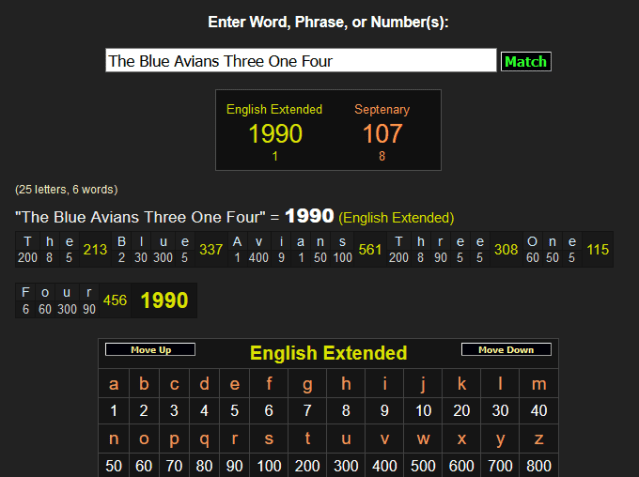The image size is (639, 477).
Task: Click letter 'z' in the cipher chart
Action: pos(540,440)
